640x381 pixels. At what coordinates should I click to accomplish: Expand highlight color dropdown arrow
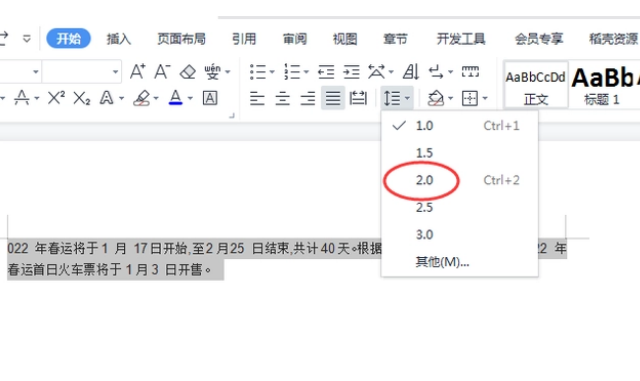[156, 98]
